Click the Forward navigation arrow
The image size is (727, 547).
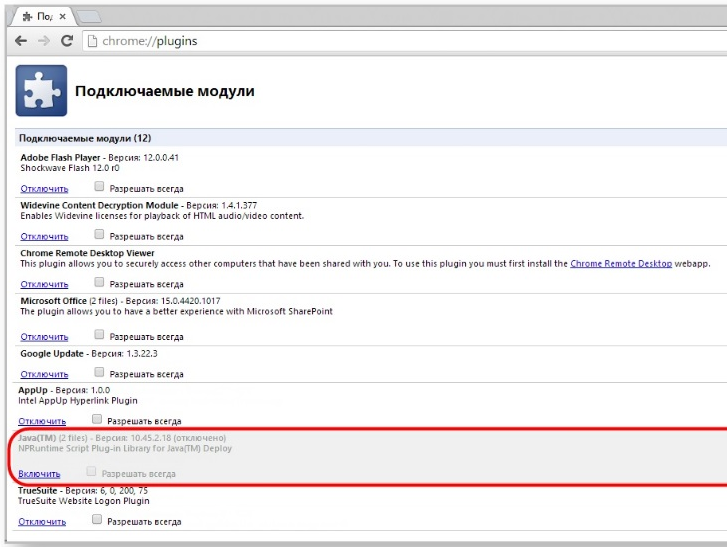coord(44,41)
